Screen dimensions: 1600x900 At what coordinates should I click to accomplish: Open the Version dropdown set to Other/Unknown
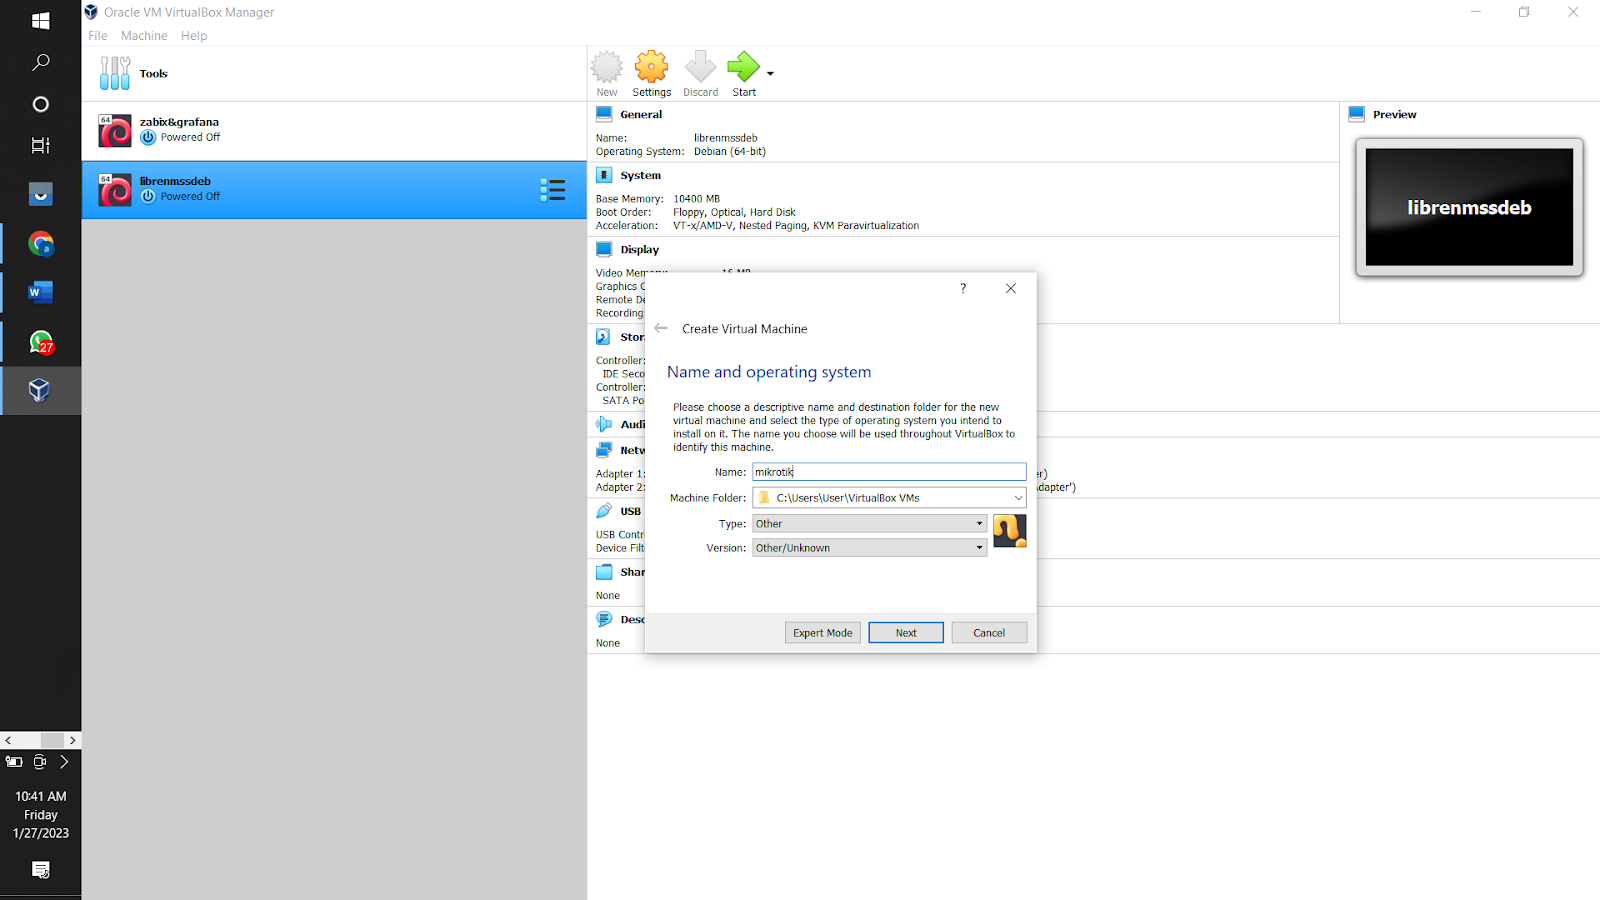(869, 548)
